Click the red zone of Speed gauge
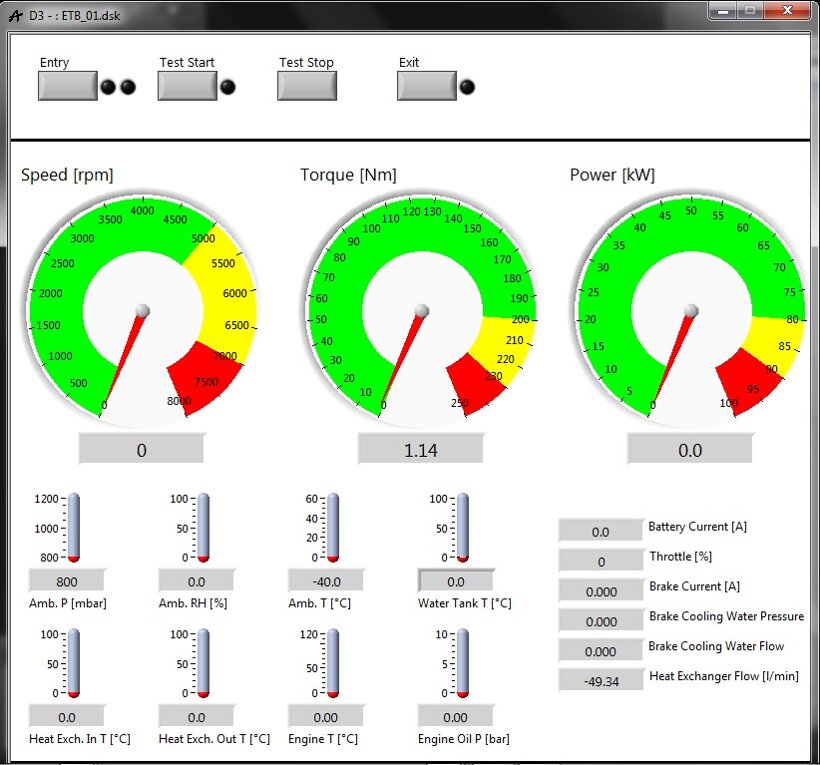This screenshot has width=820, height=765. [205, 374]
